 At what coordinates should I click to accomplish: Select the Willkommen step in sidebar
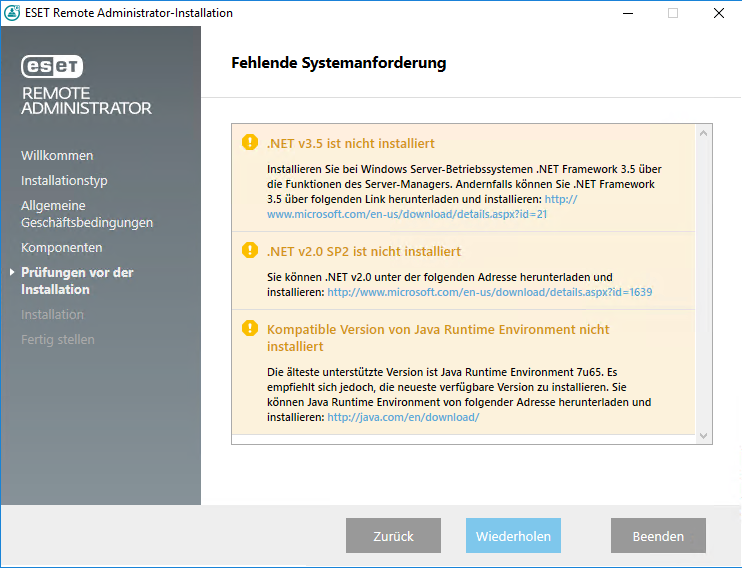pos(57,156)
